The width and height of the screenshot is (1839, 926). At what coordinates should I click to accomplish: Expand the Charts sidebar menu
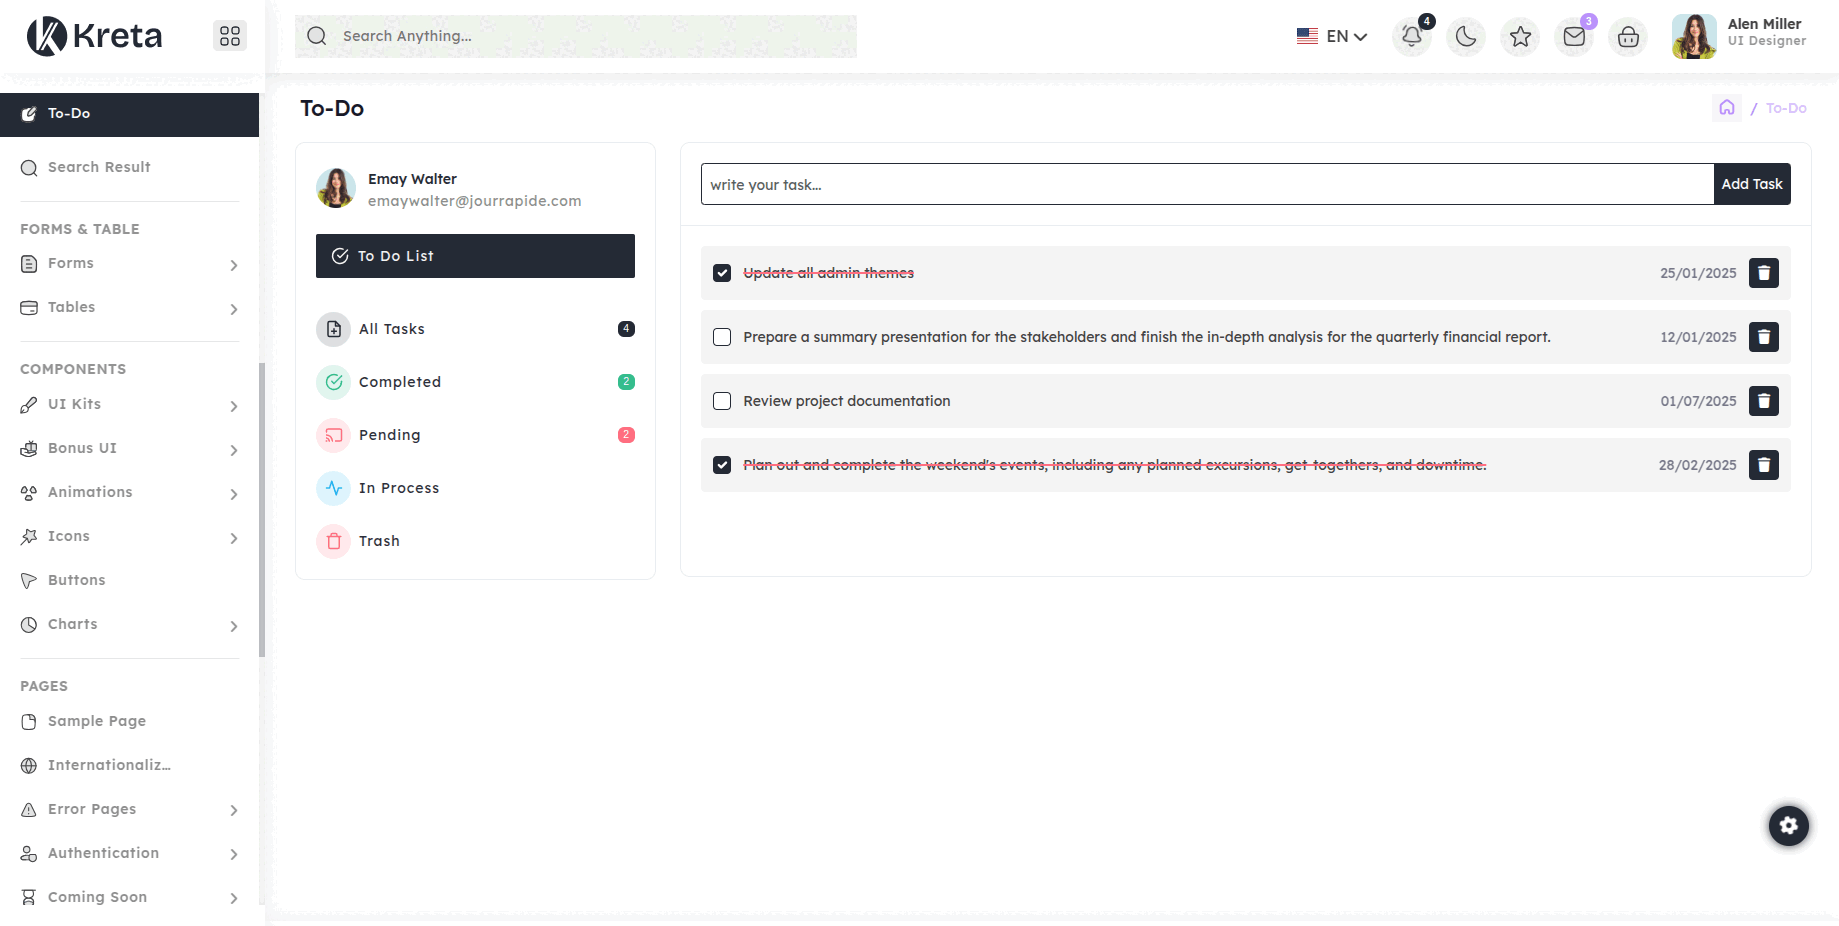(130, 625)
